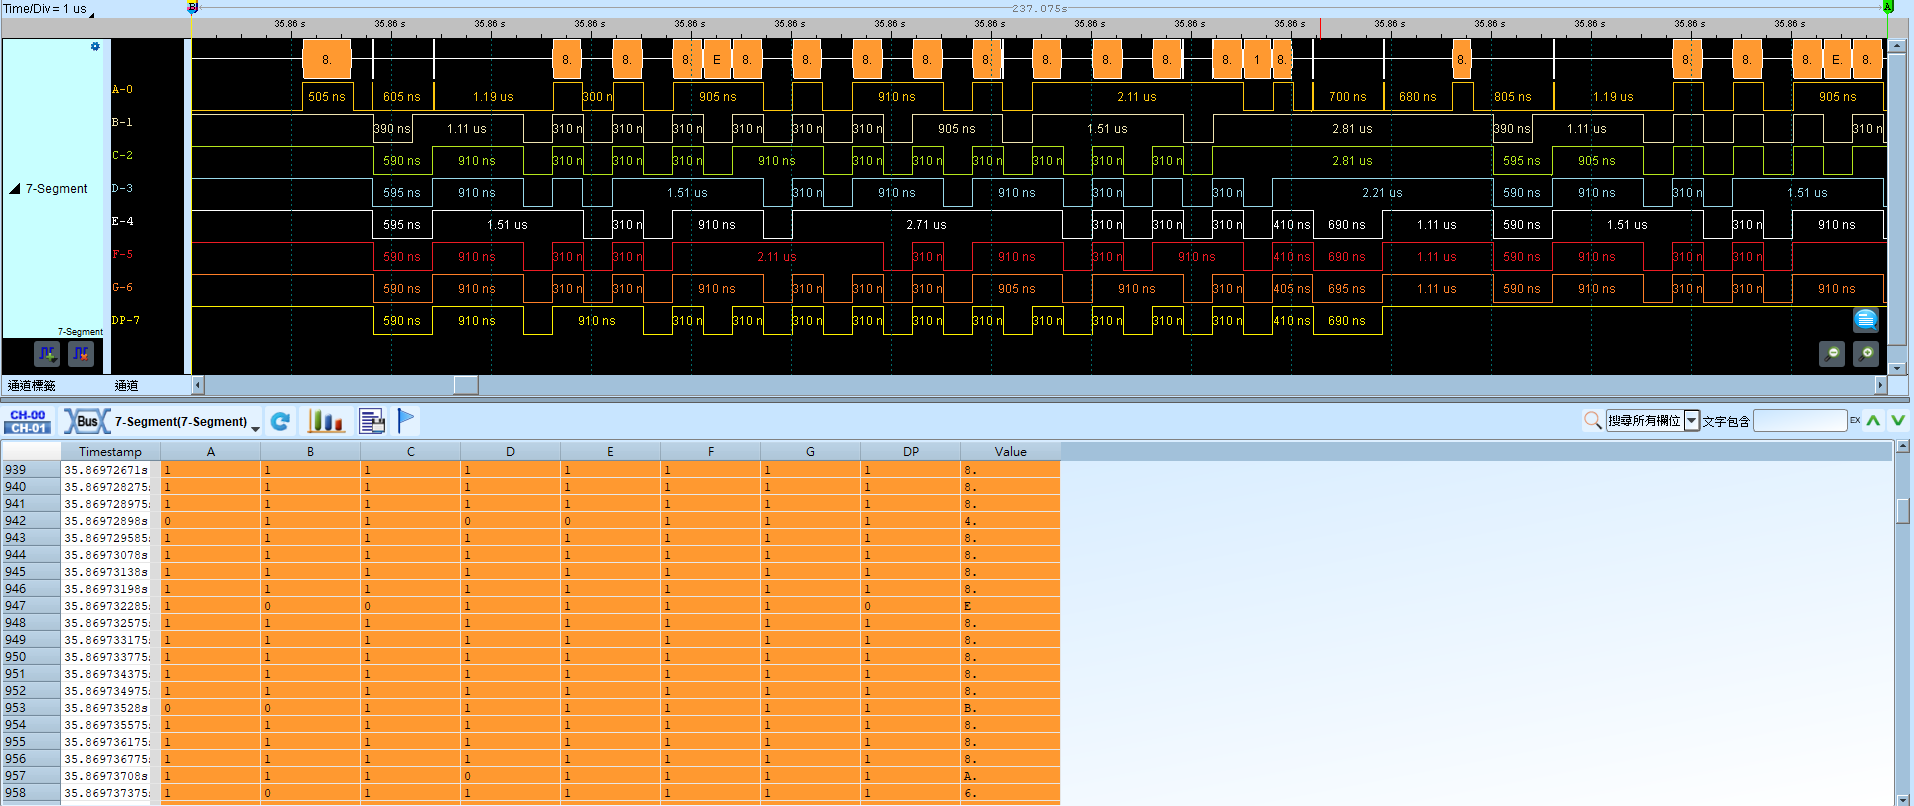
Task: Jump to previous search match
Action: pyautogui.click(x=1873, y=421)
